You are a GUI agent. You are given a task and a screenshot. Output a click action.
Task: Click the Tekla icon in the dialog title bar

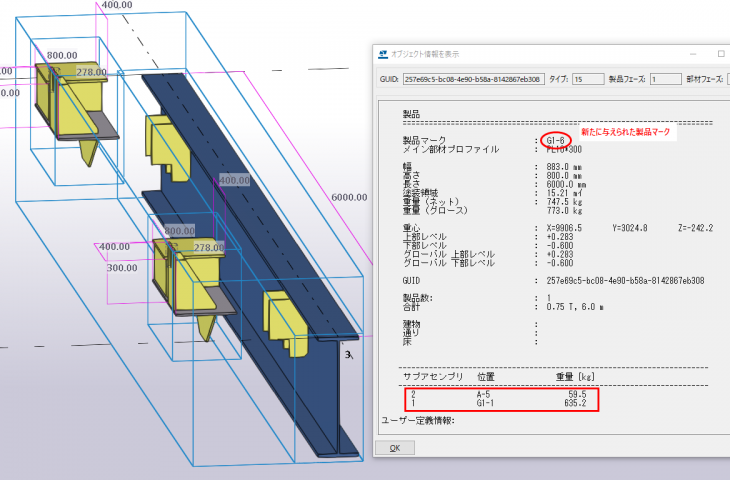pyautogui.click(x=383, y=54)
